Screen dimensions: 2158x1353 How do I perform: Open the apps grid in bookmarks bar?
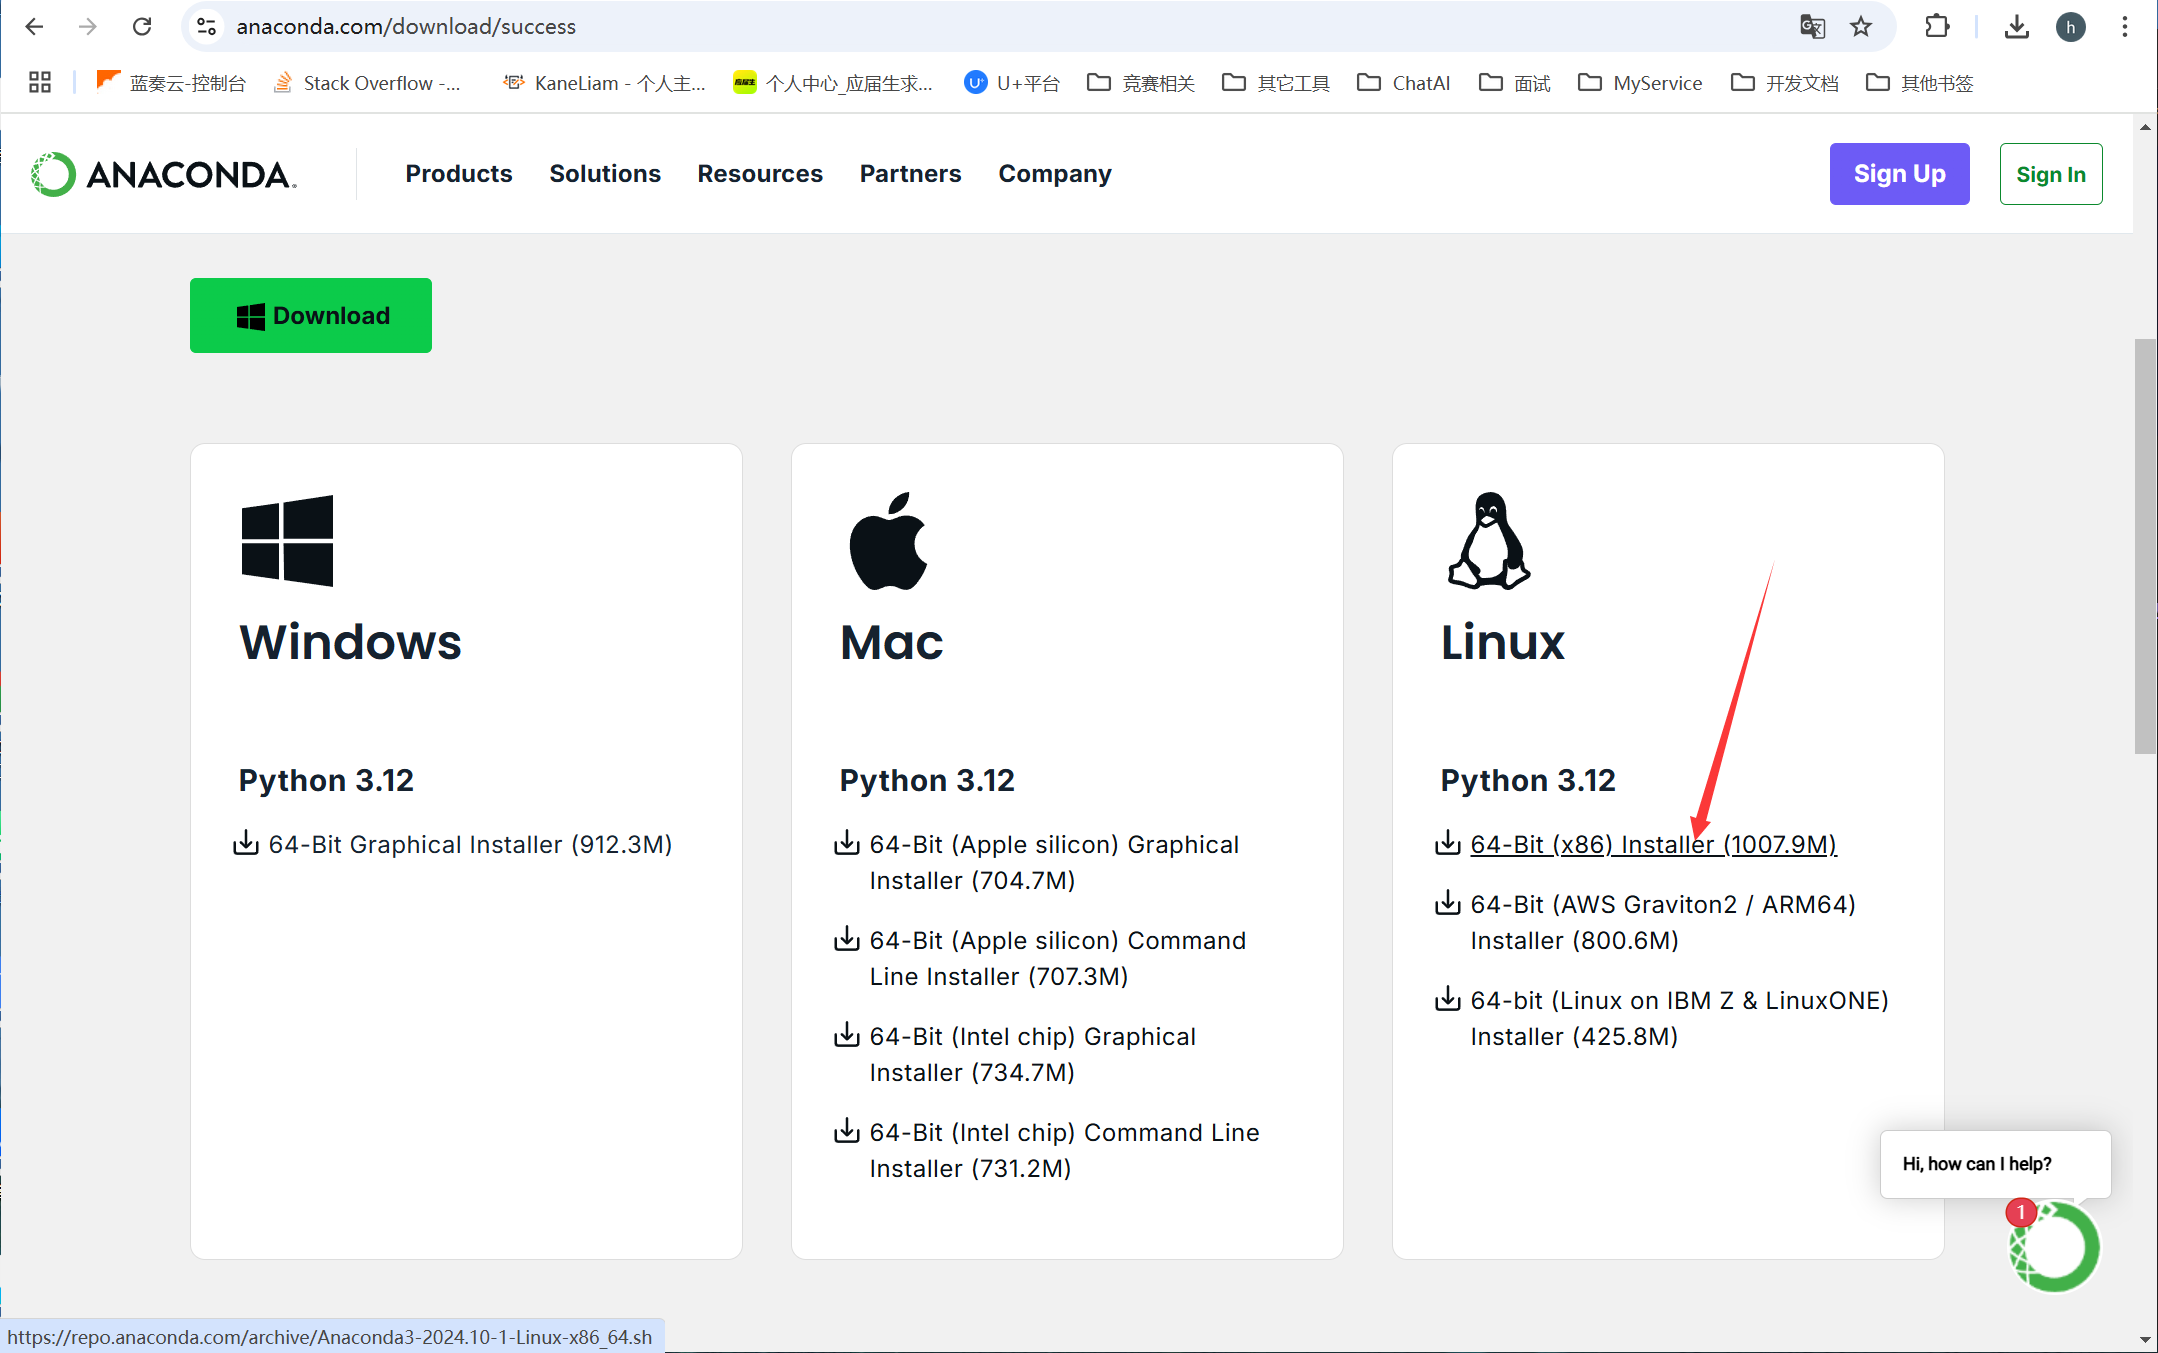coord(40,83)
